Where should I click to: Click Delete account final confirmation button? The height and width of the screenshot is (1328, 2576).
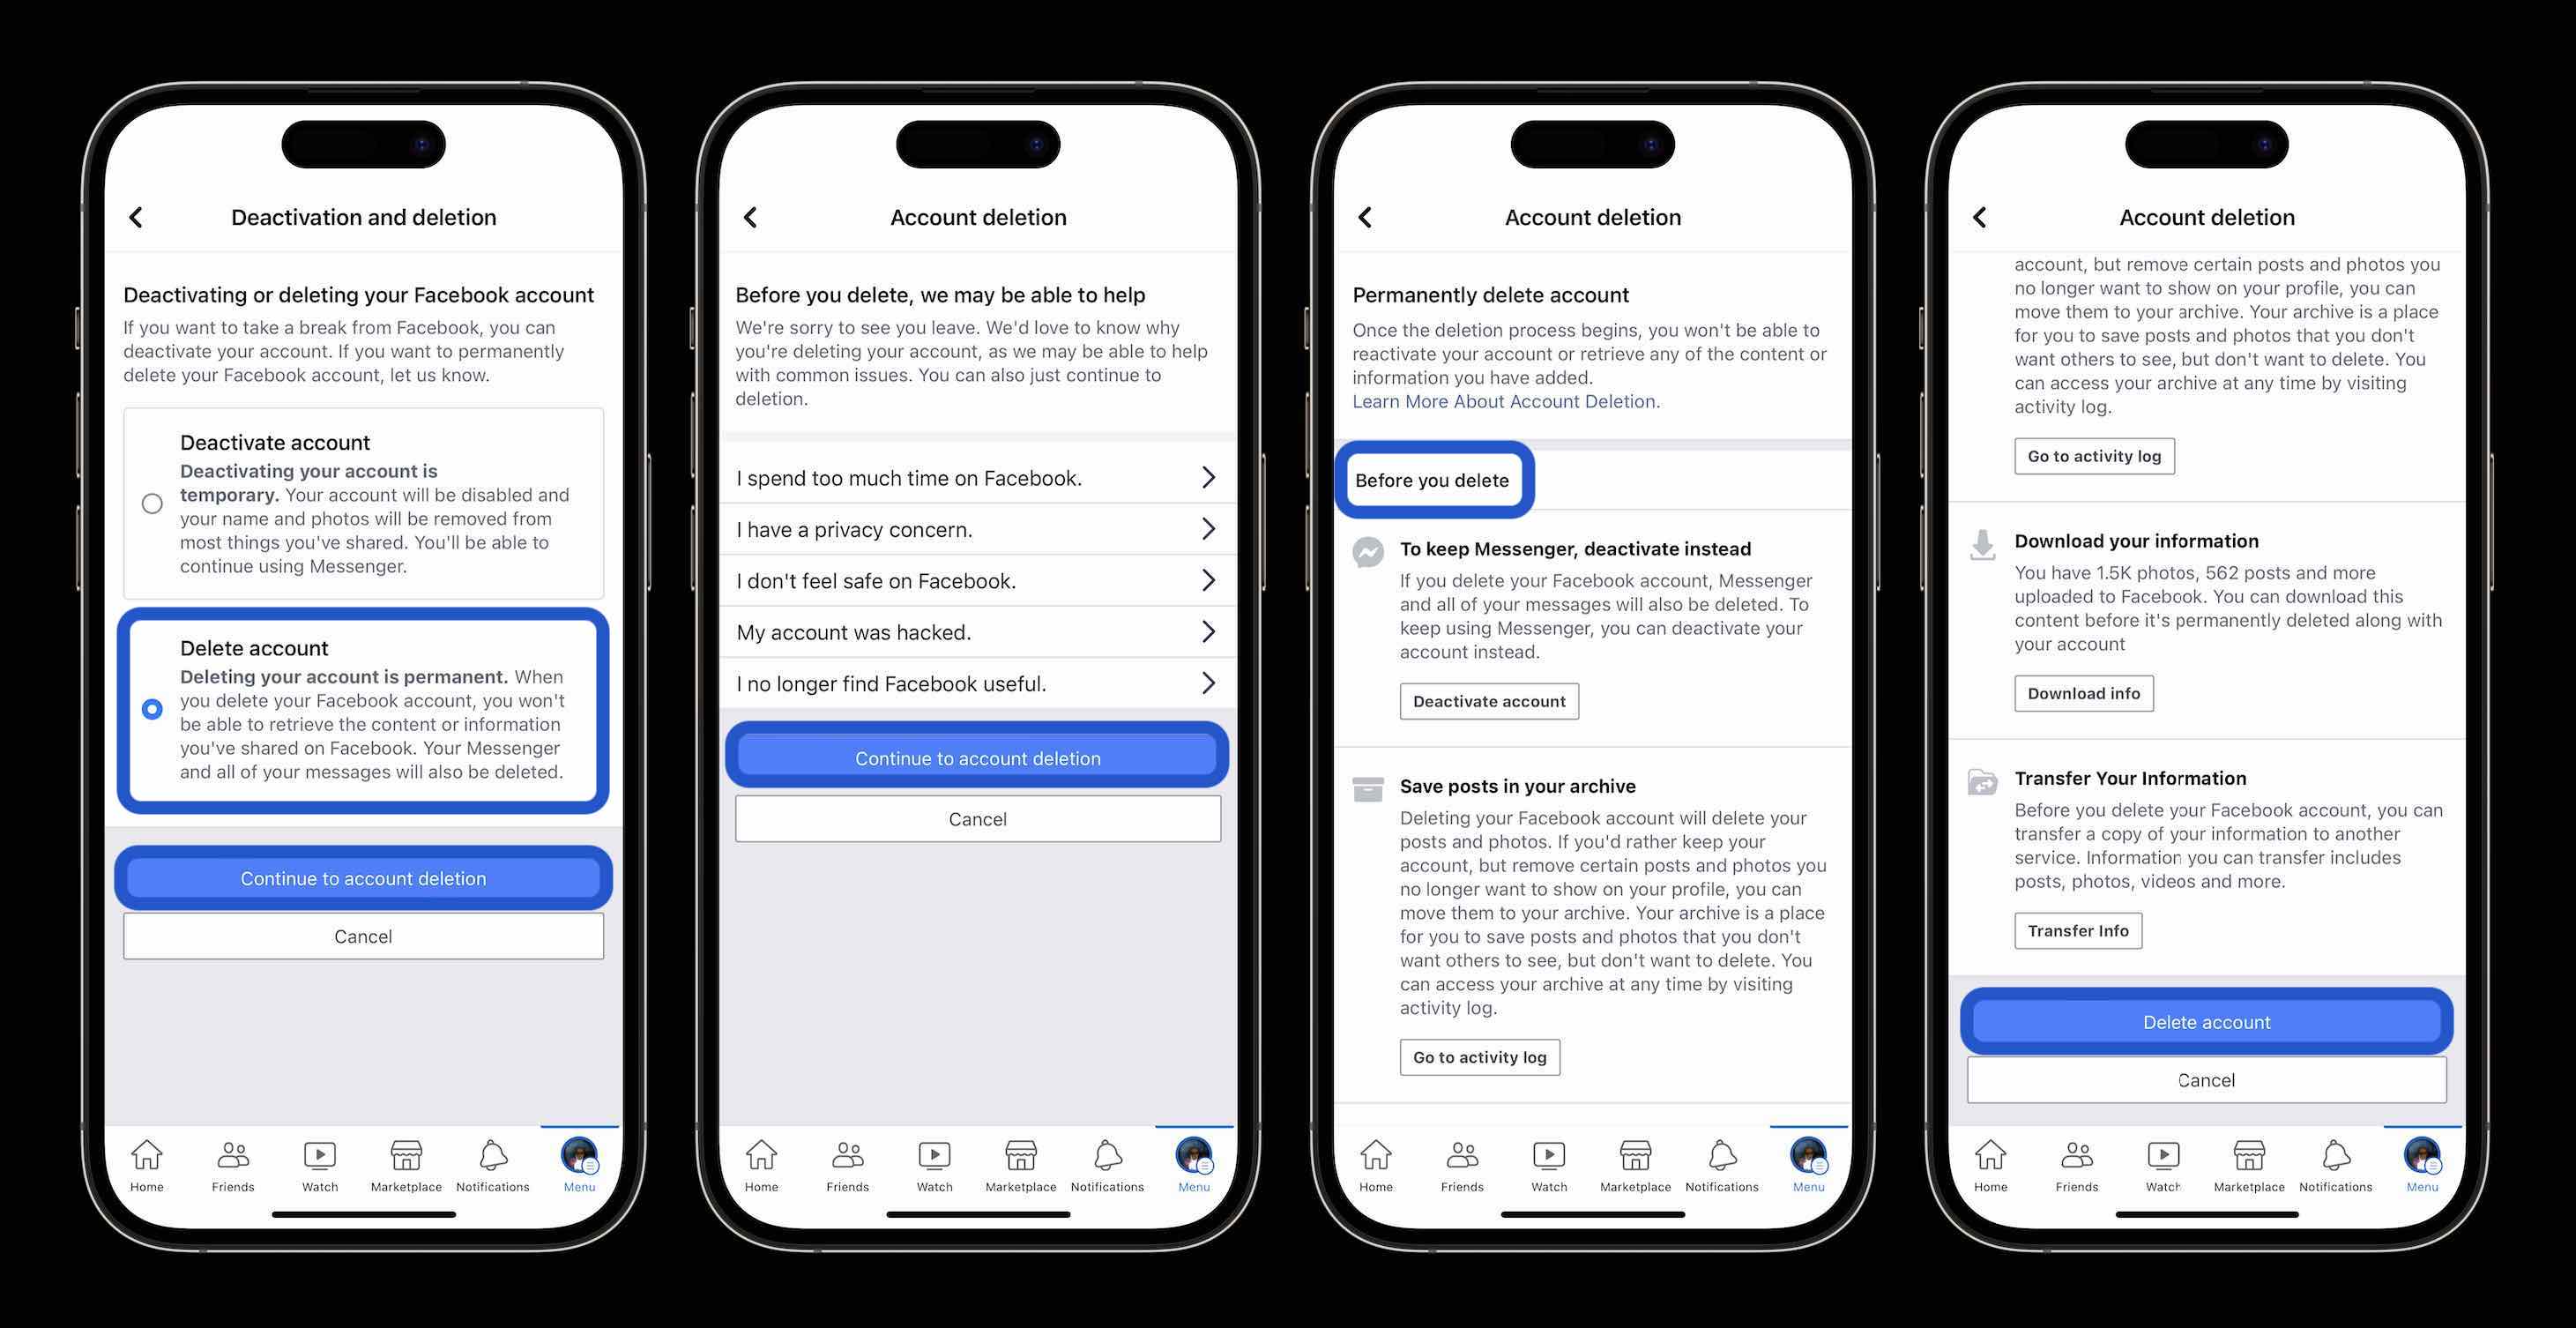tap(2206, 1019)
